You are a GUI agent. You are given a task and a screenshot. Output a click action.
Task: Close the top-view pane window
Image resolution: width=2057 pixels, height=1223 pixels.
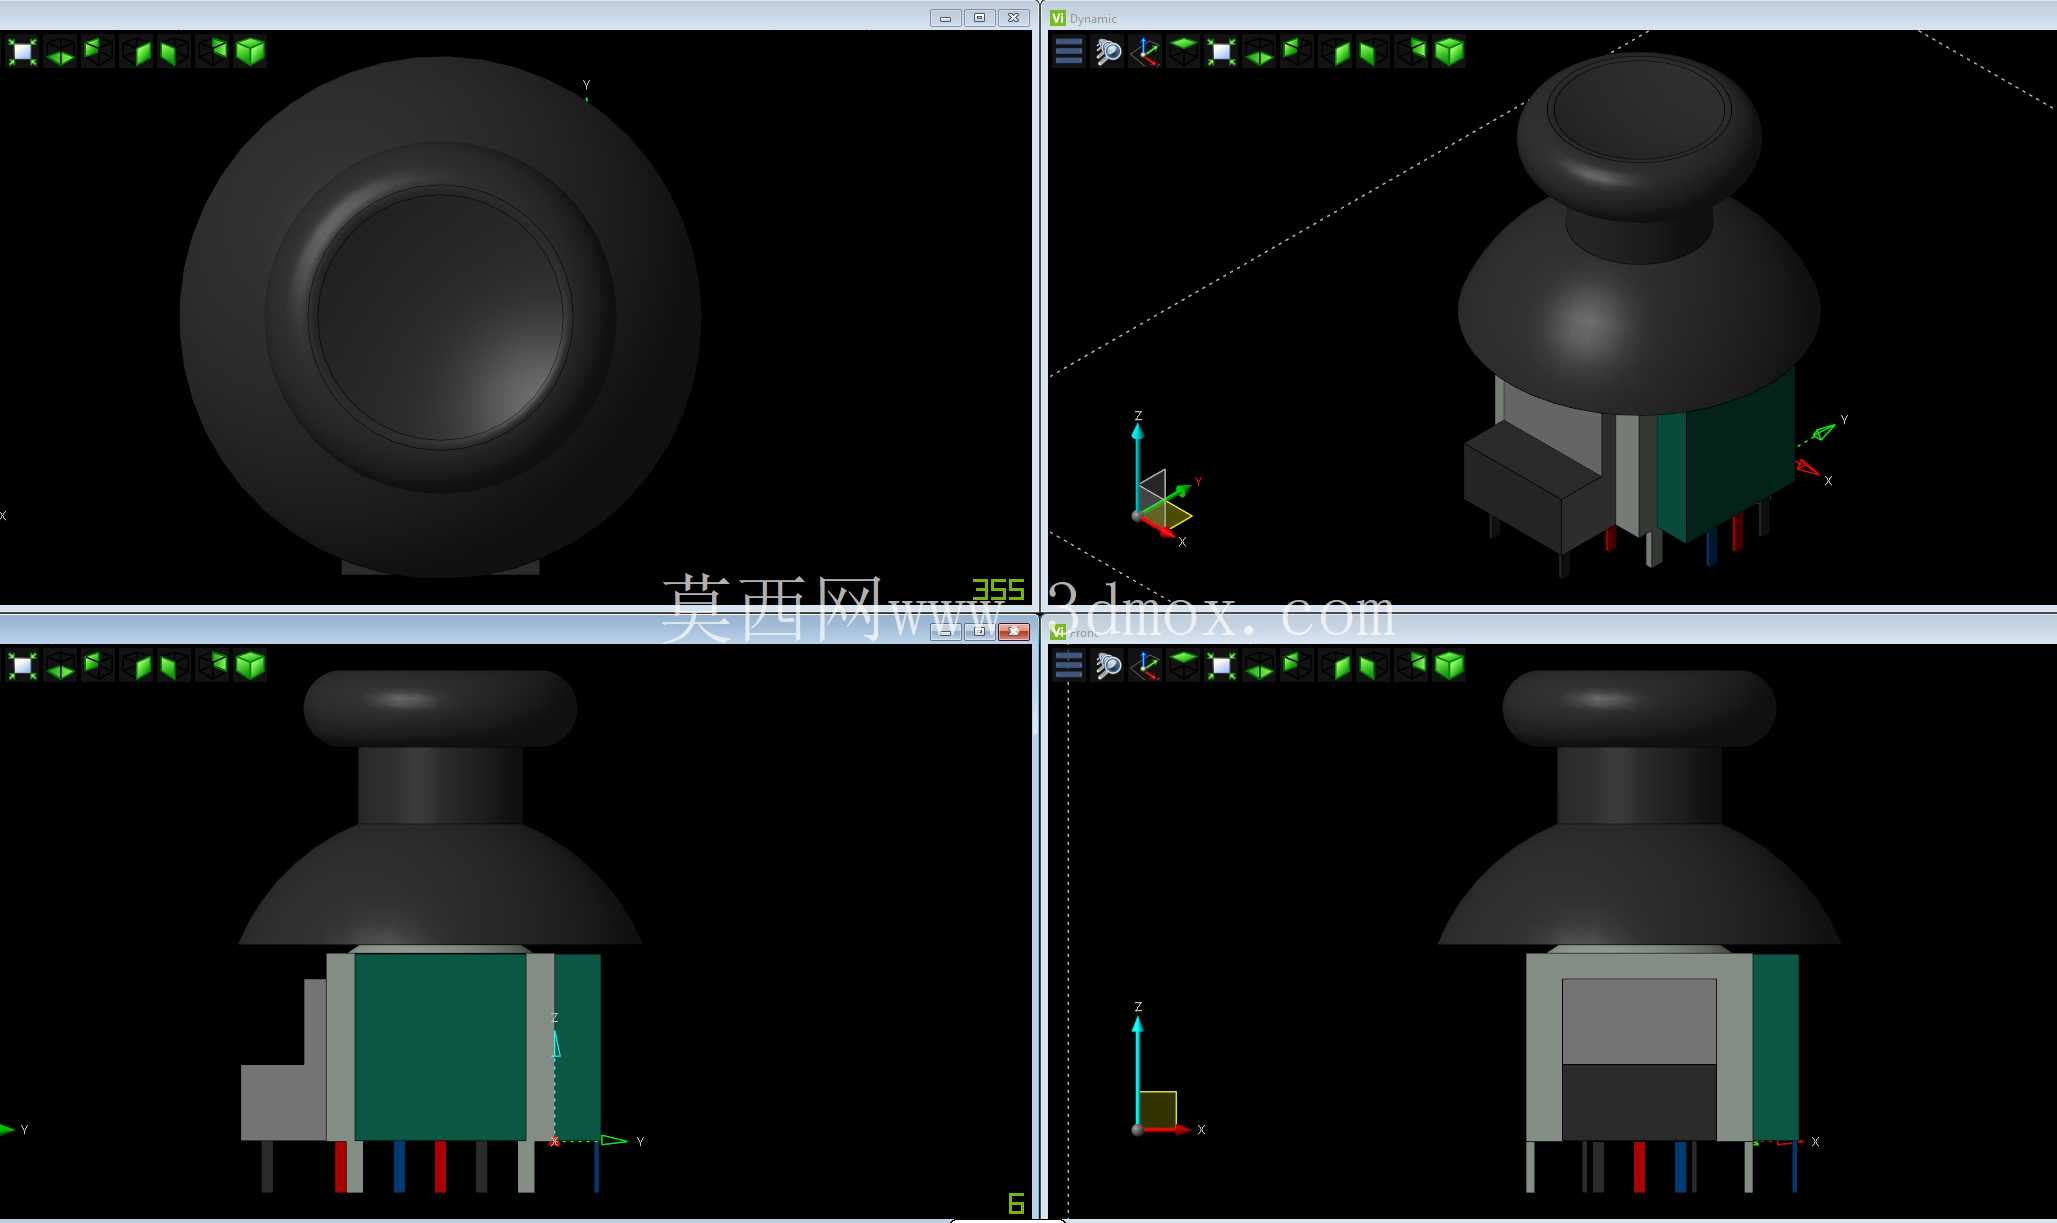(x=1014, y=18)
